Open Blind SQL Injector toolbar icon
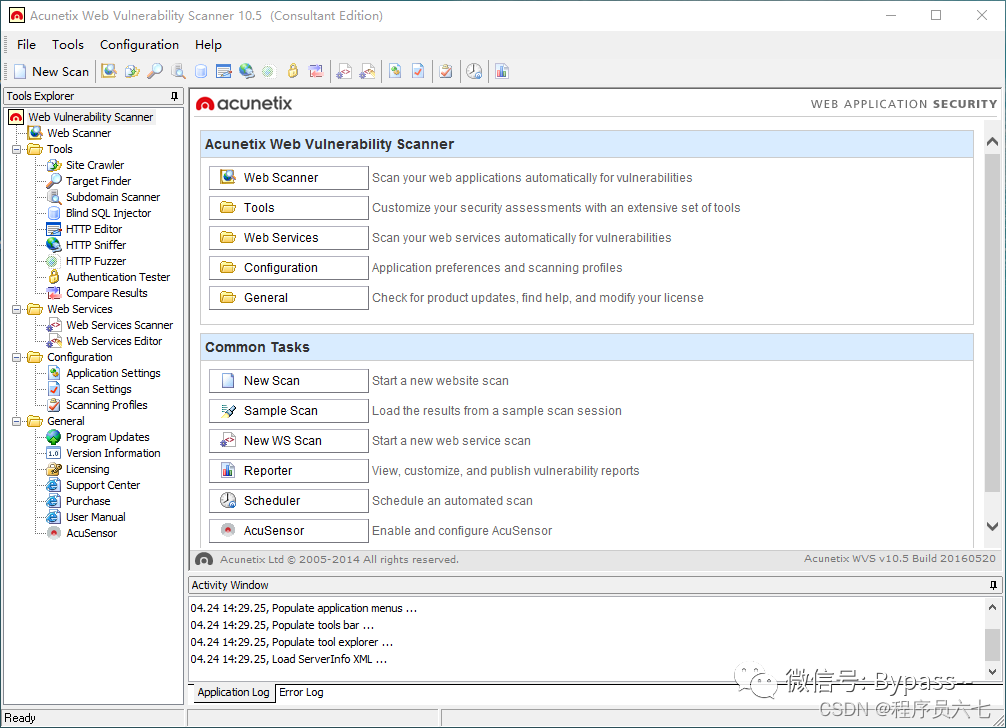 tap(201, 71)
